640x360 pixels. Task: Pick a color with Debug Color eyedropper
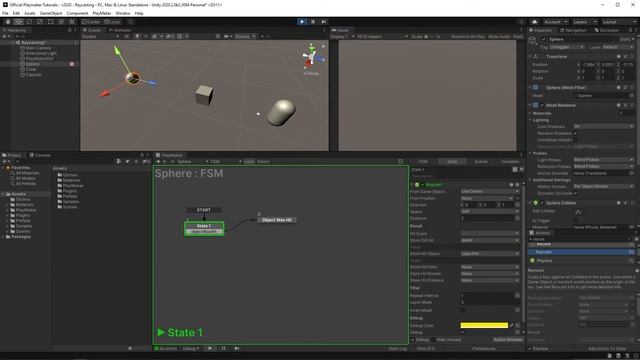coord(511,325)
